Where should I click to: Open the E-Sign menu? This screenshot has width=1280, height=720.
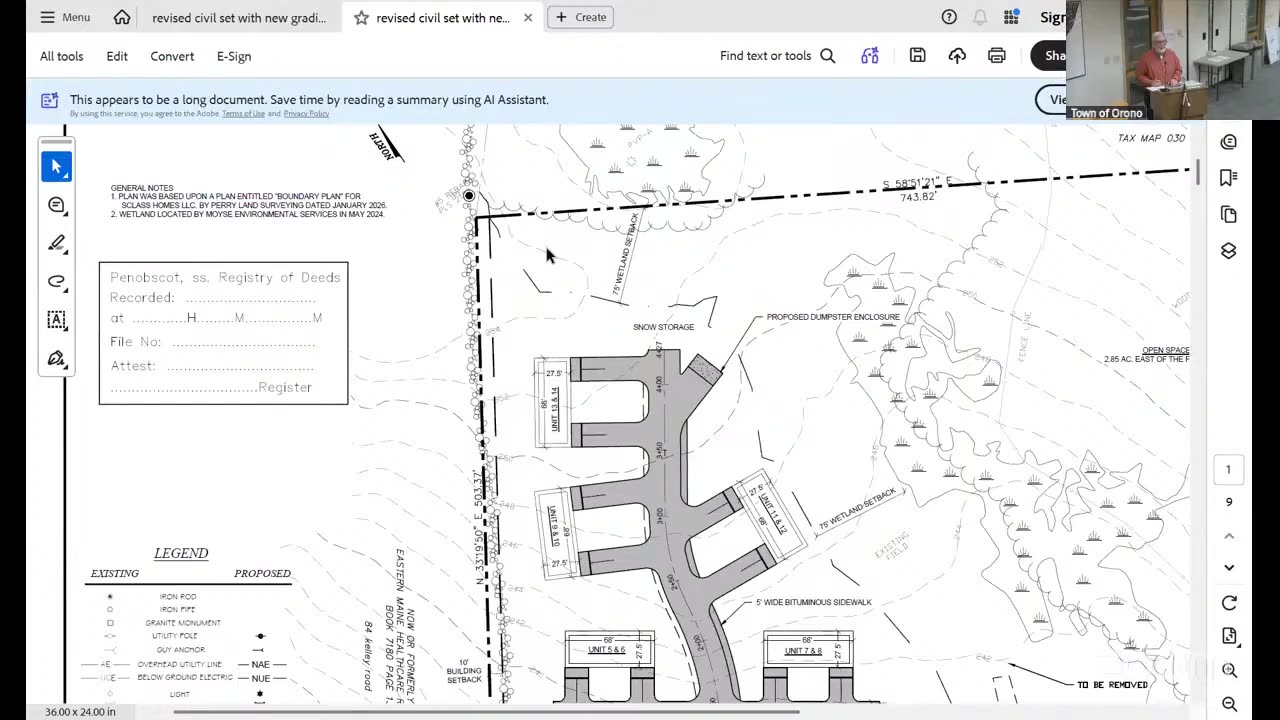click(234, 56)
